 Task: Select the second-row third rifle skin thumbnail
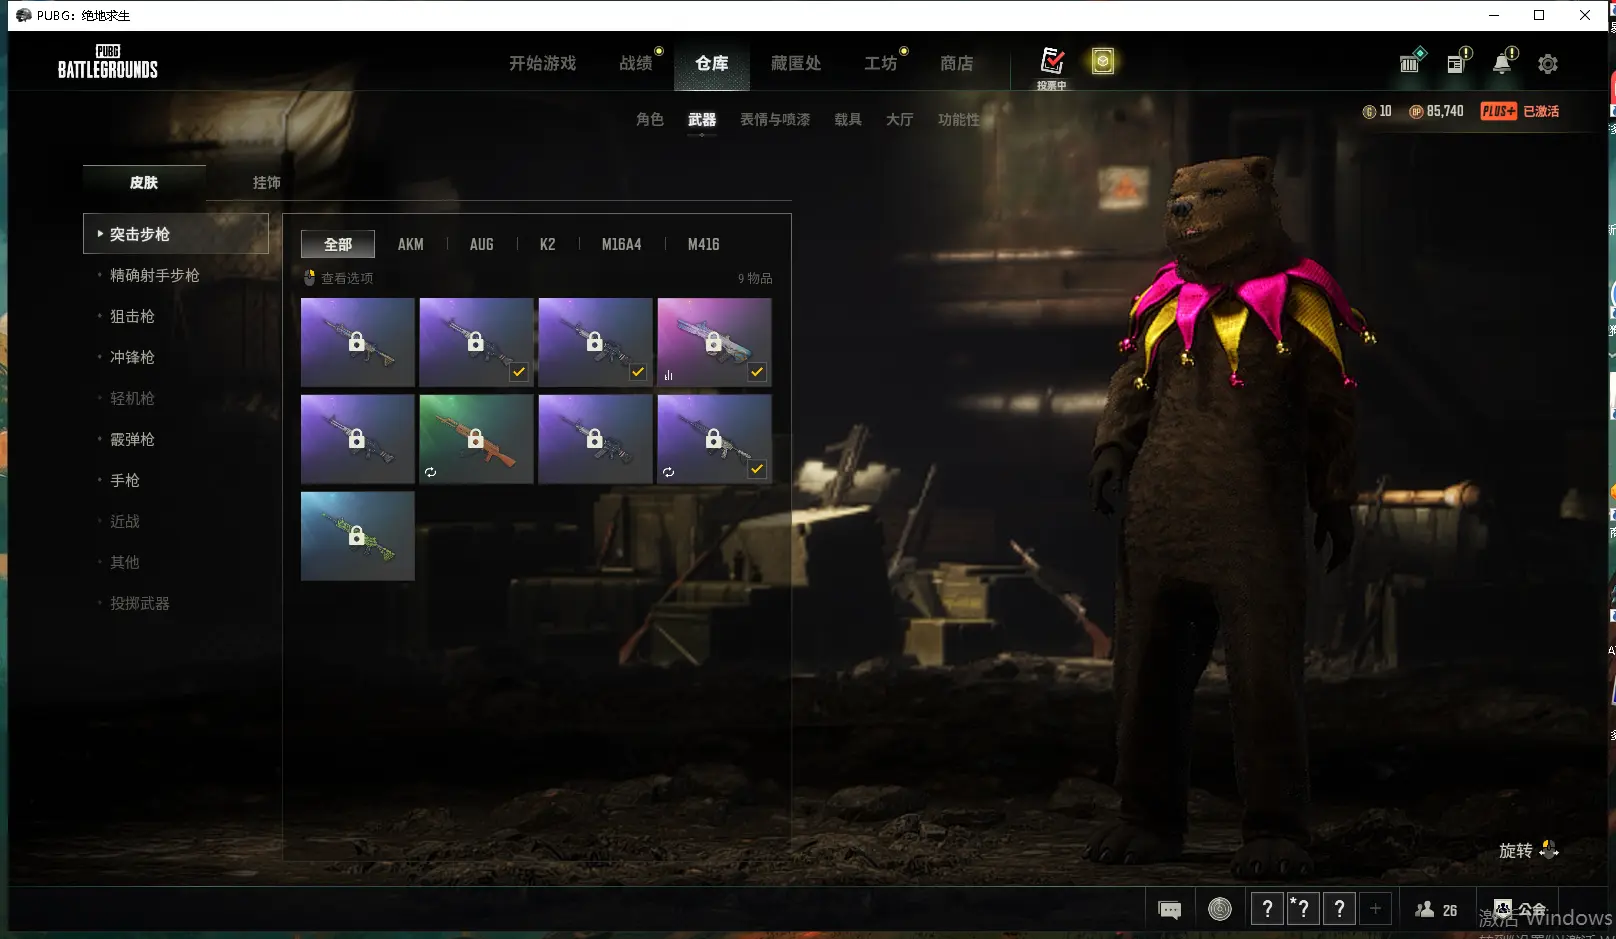click(x=595, y=439)
